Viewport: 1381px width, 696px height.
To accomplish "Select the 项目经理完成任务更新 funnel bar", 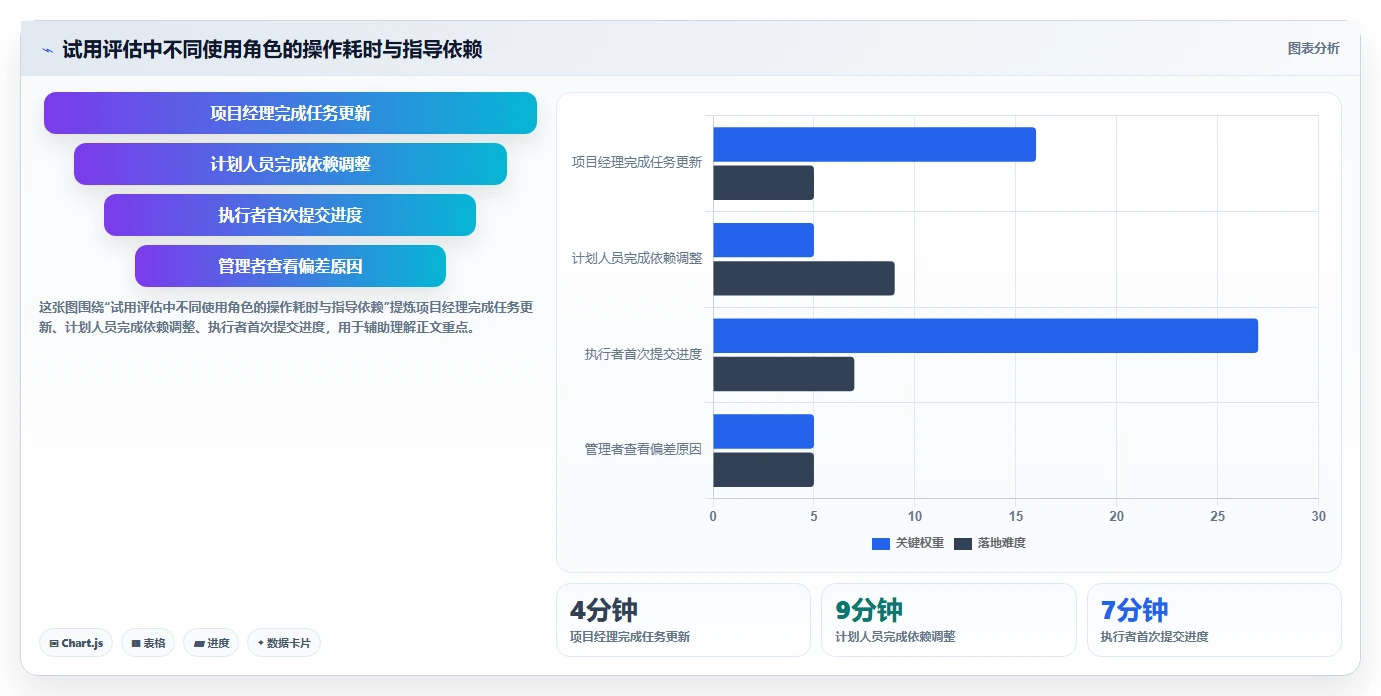I will 290,113.
